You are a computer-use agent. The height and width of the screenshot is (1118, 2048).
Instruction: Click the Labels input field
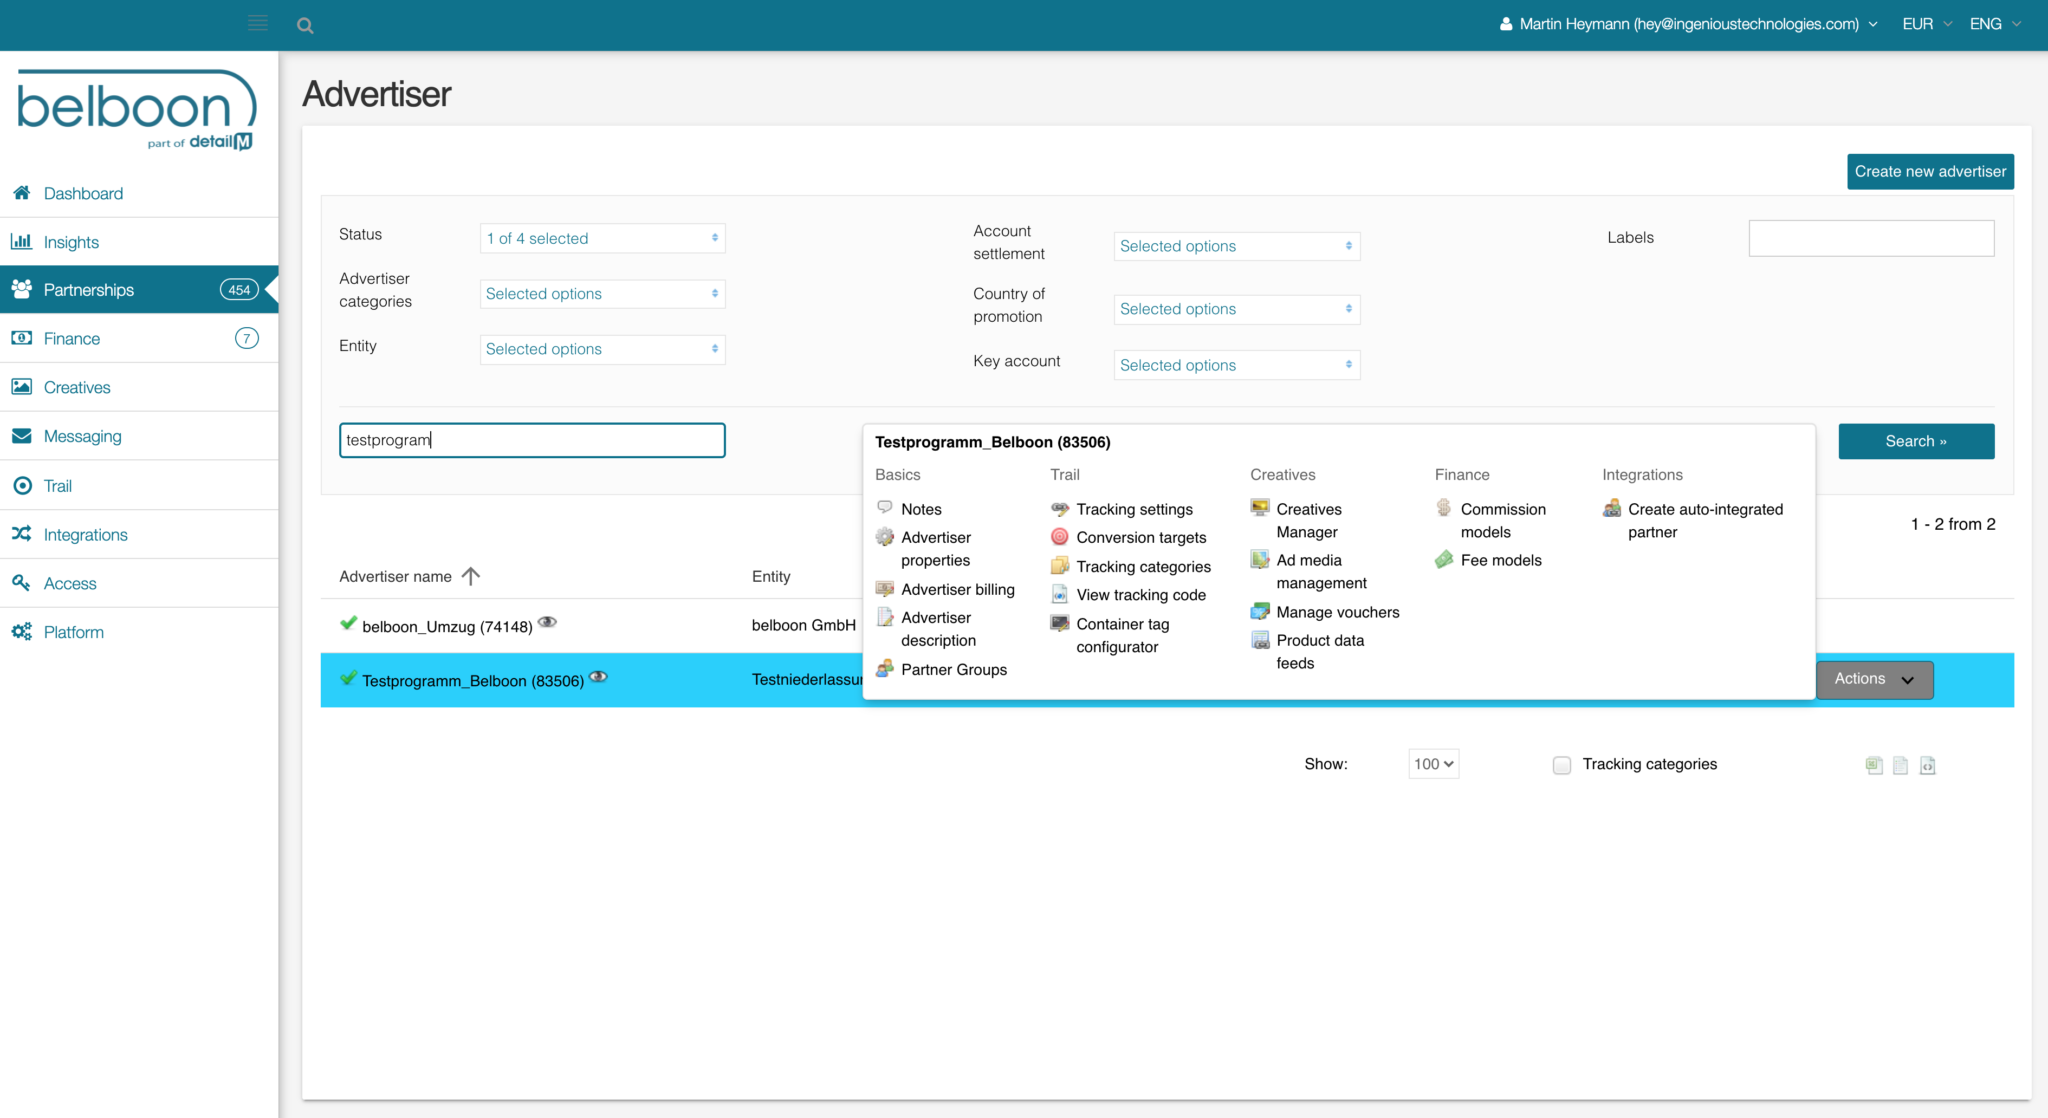coord(1871,238)
